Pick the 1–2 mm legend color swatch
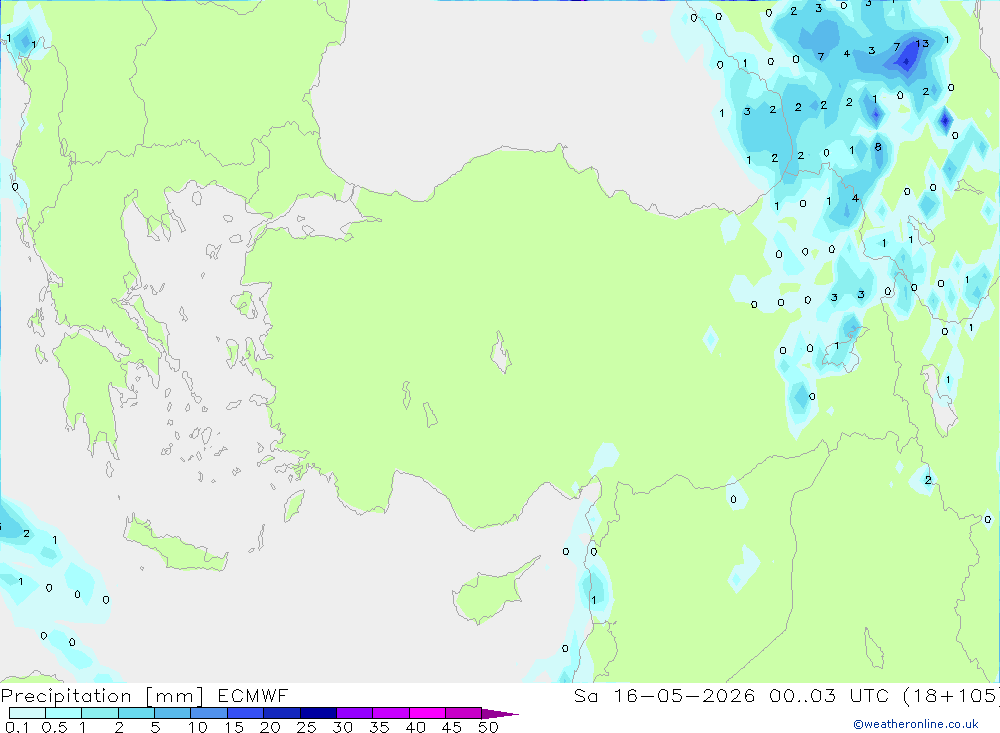 pyautogui.click(x=99, y=713)
